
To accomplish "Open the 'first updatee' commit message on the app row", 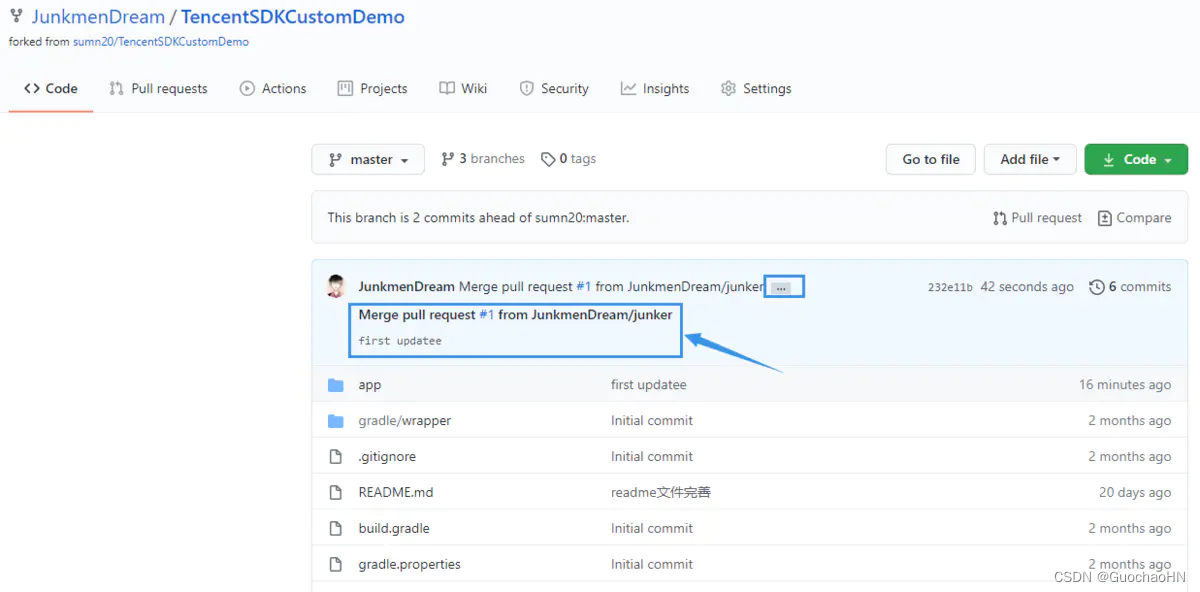I will click(x=649, y=385).
